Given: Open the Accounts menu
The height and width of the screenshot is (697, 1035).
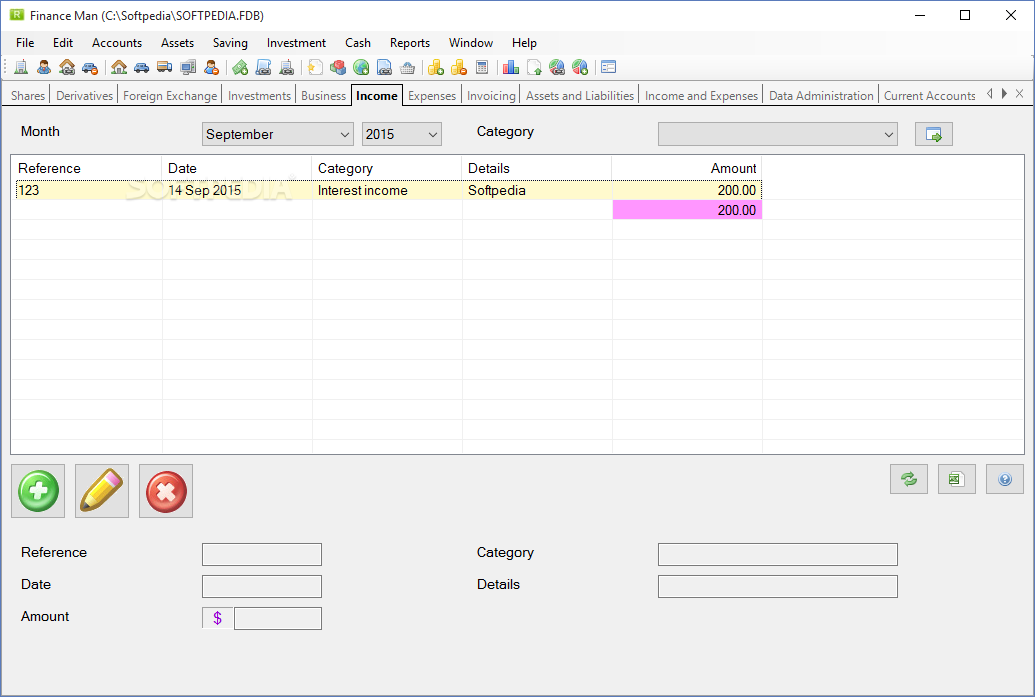Looking at the screenshot, I should (x=117, y=43).
